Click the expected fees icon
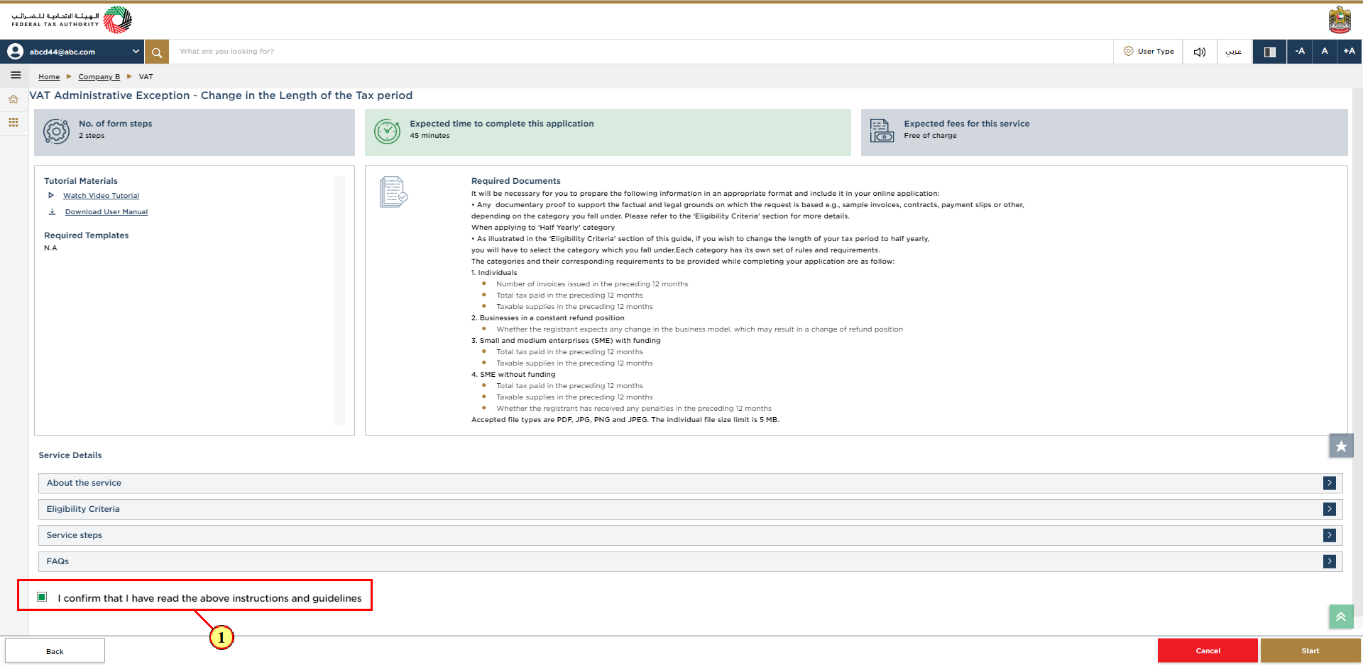Image resolution: width=1363 pixels, height=666 pixels. pyautogui.click(x=881, y=130)
